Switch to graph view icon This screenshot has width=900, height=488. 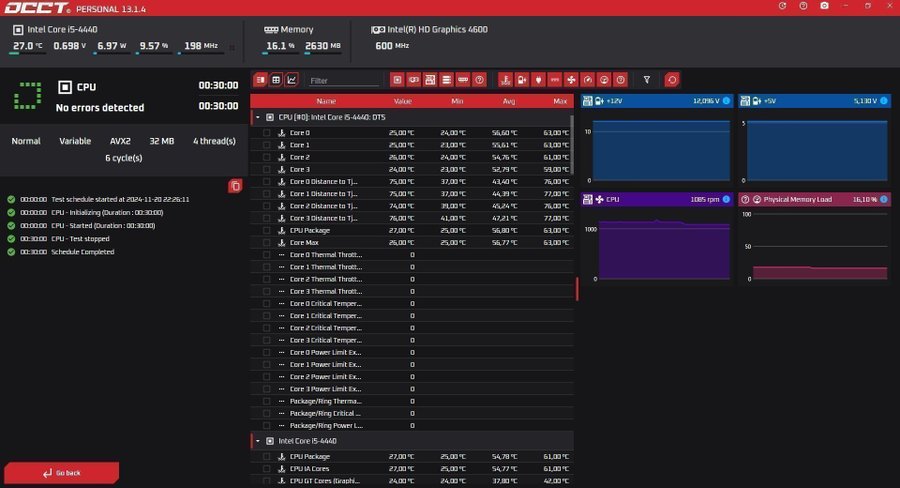click(292, 80)
